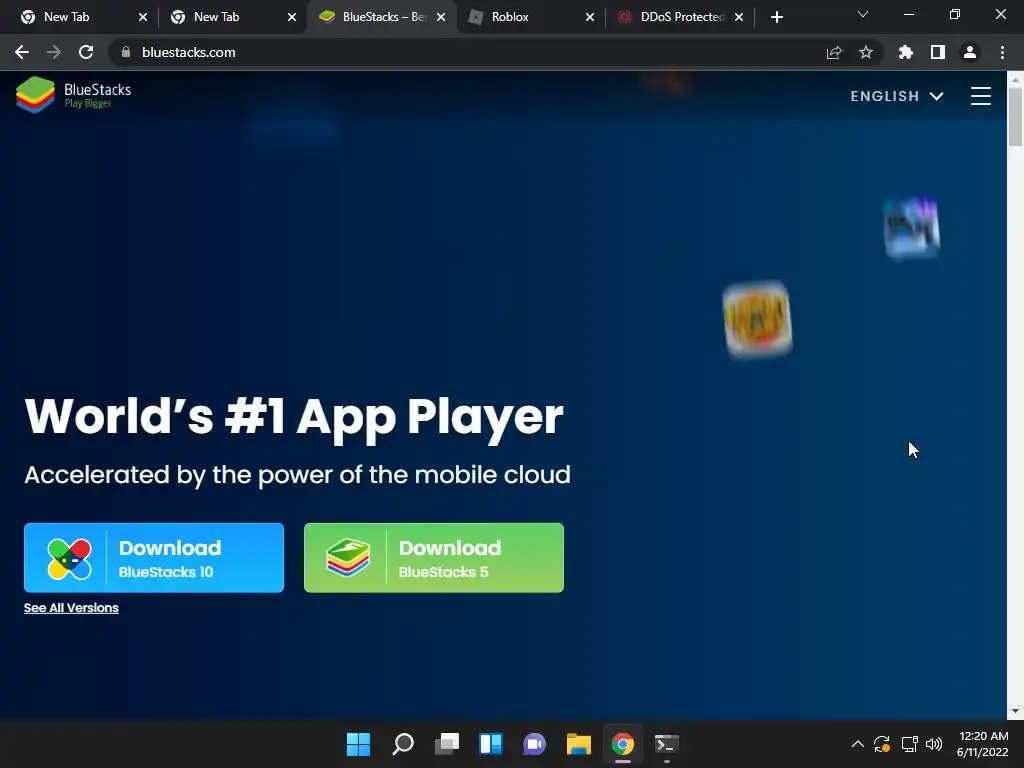
Task: Open Windows taskbar search
Action: pyautogui.click(x=403, y=744)
